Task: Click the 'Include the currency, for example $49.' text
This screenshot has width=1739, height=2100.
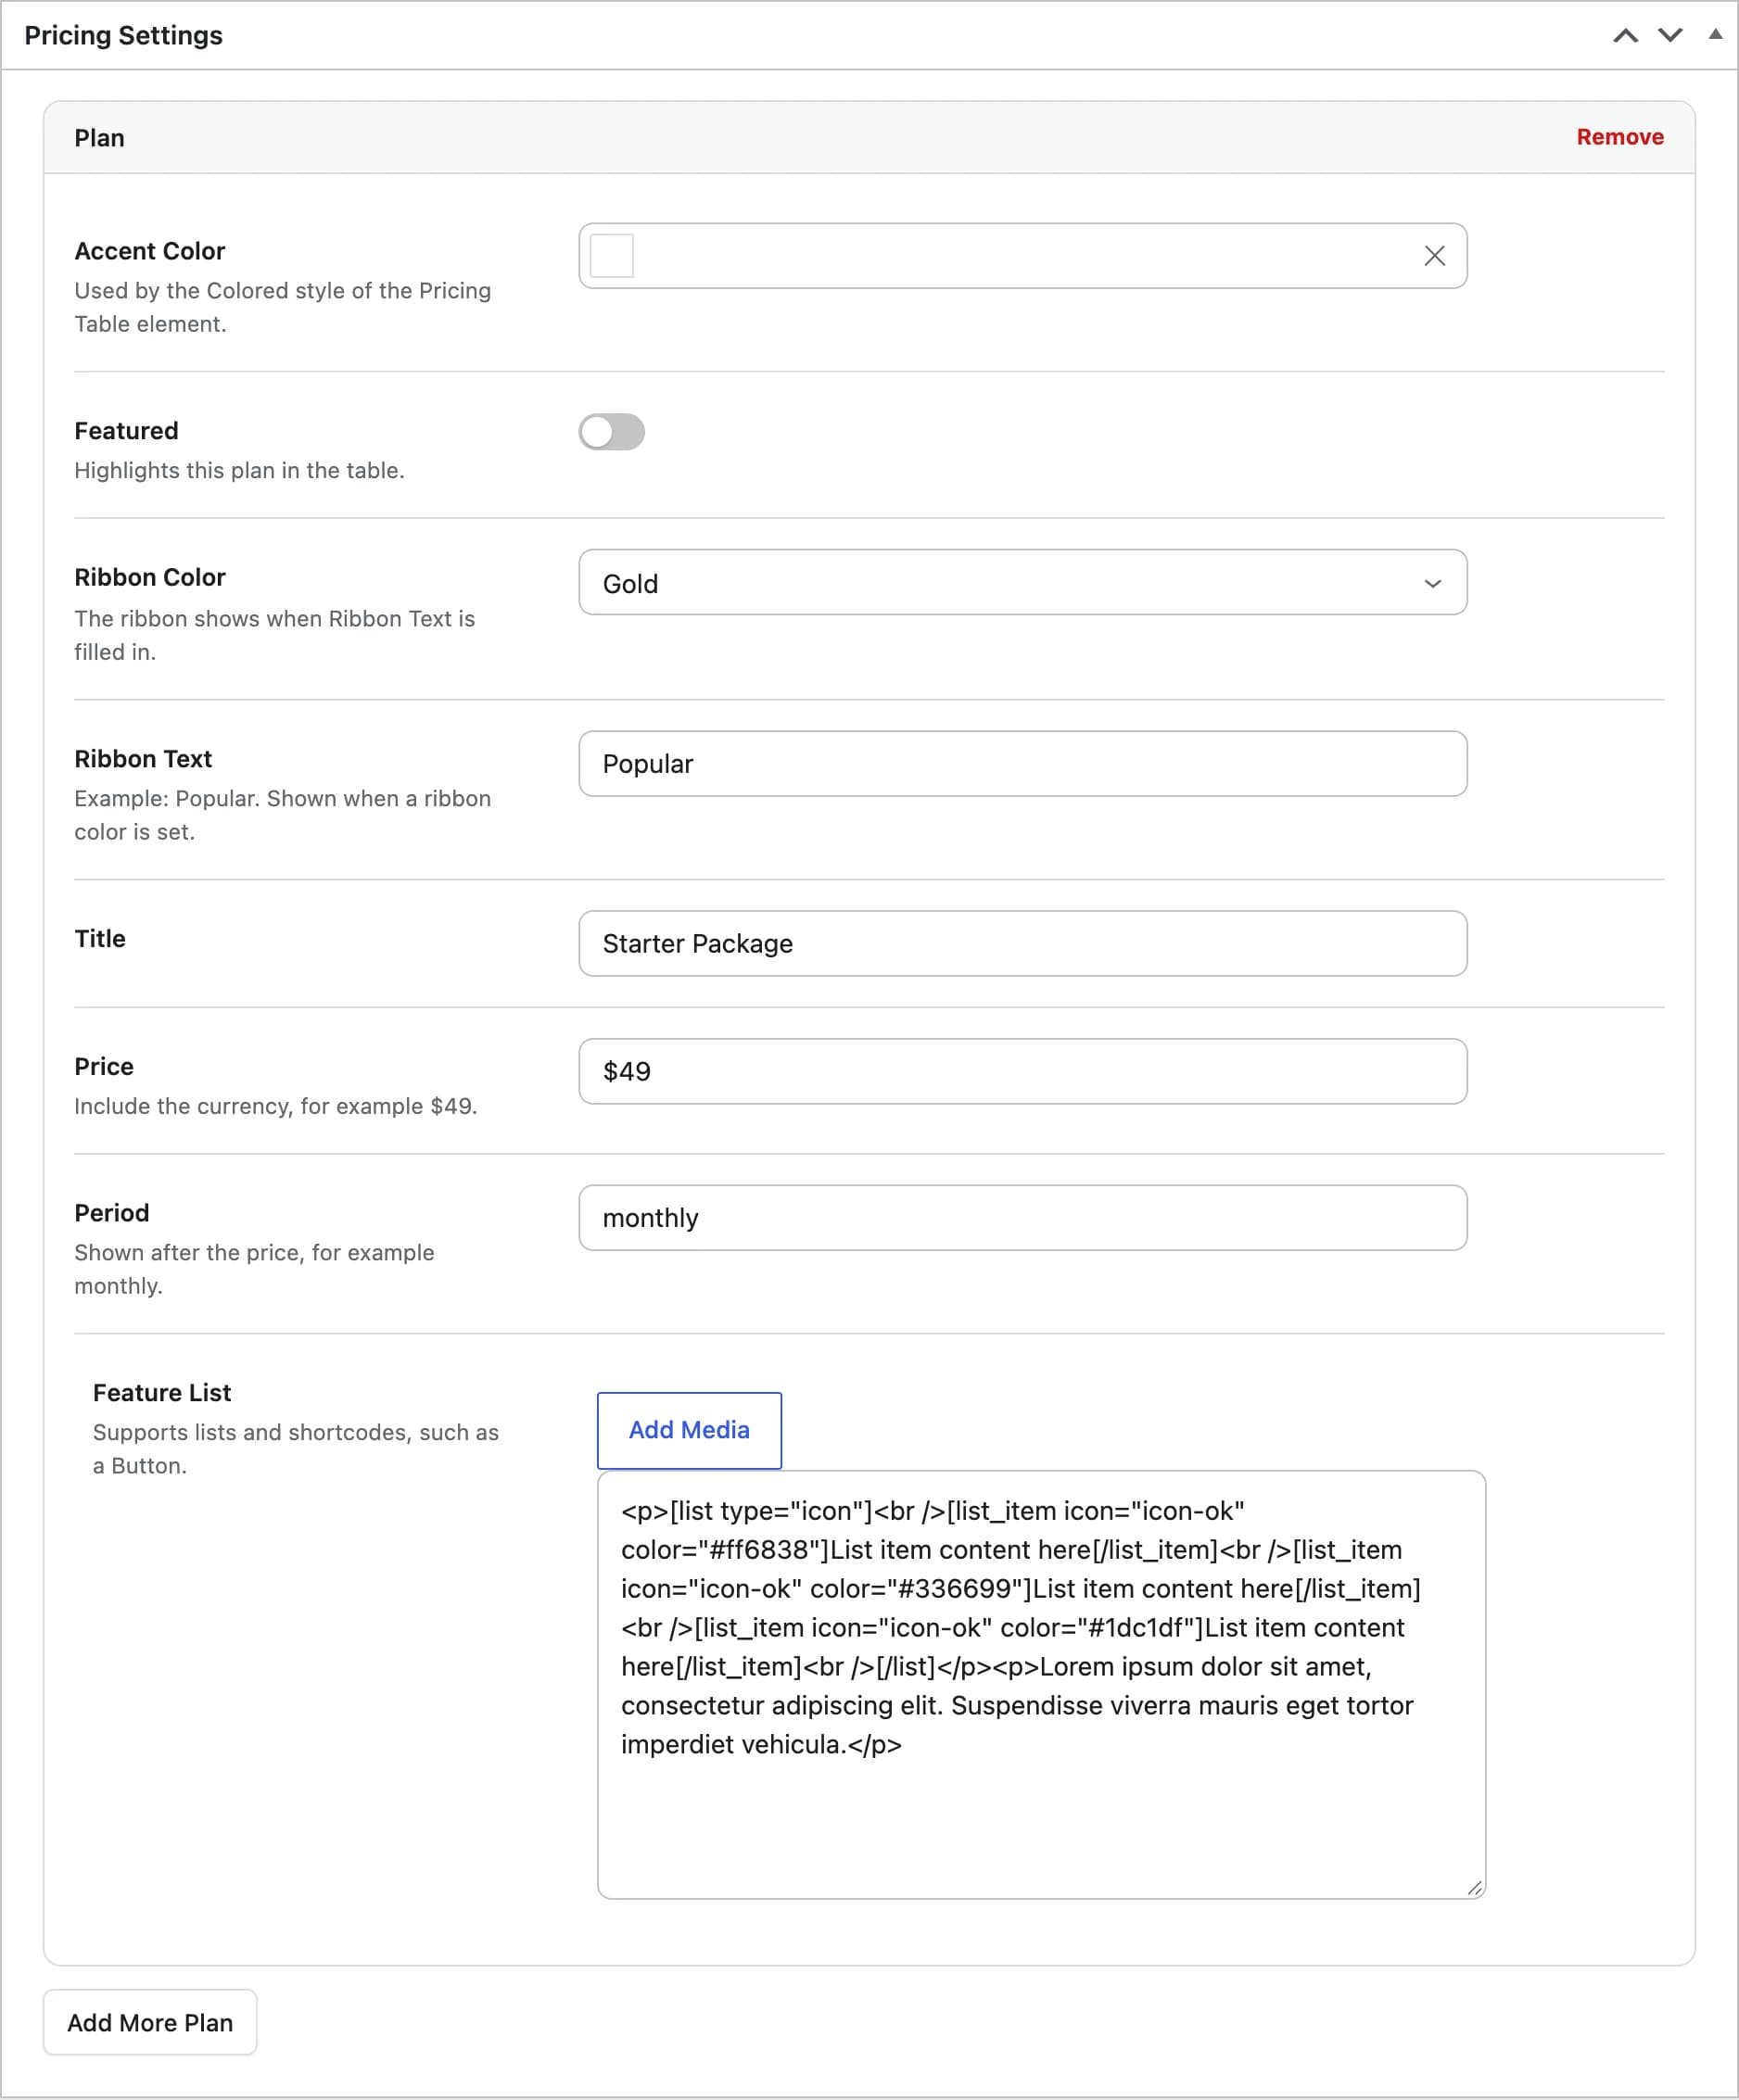Action: 276,1106
